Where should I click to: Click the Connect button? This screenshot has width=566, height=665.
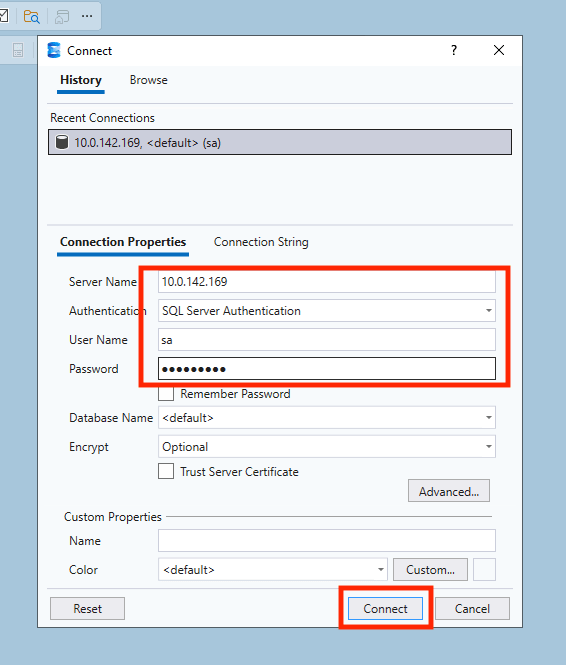tap(385, 609)
